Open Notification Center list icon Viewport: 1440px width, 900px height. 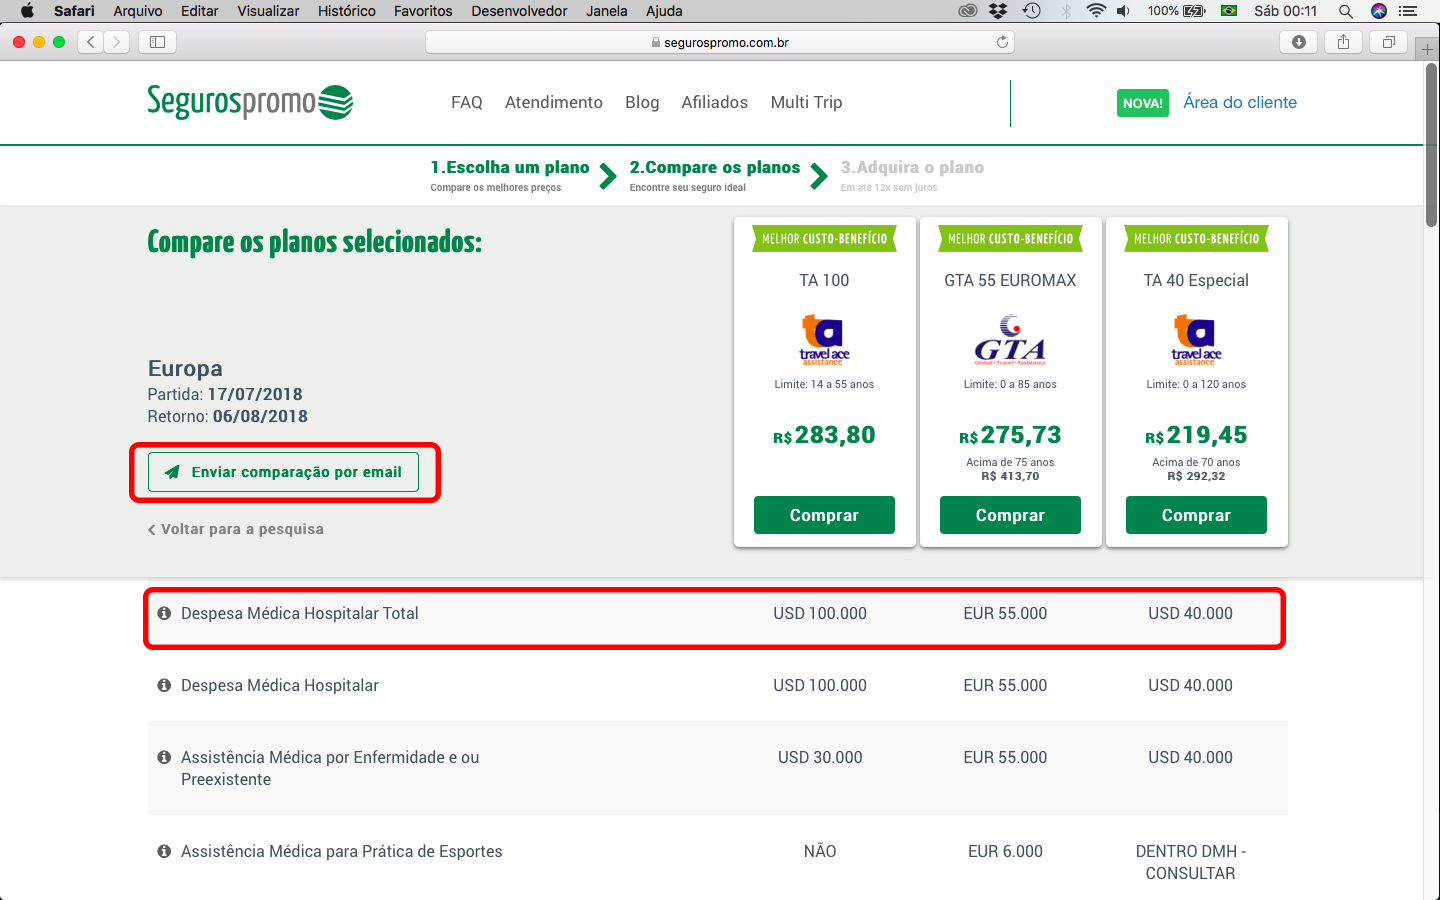[x=1408, y=11]
